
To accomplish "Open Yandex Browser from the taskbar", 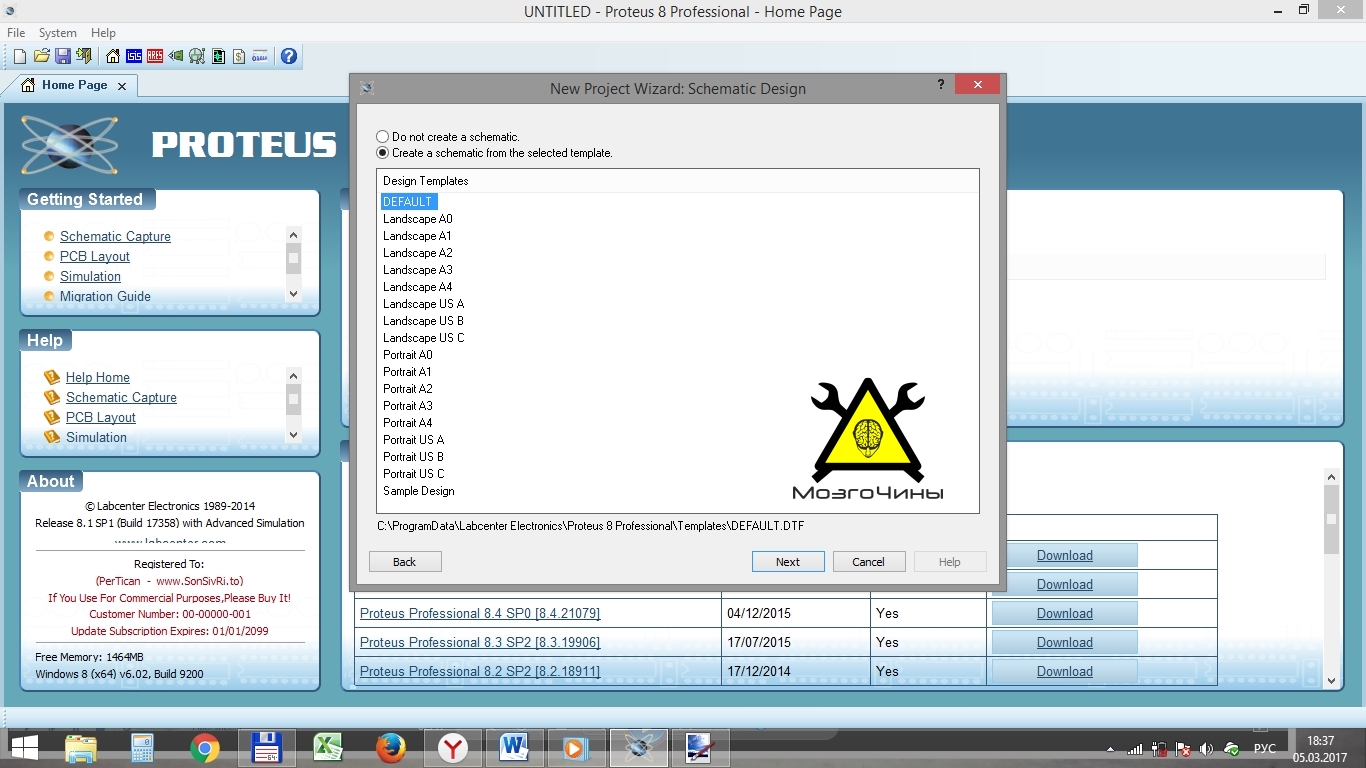I will coord(453,747).
